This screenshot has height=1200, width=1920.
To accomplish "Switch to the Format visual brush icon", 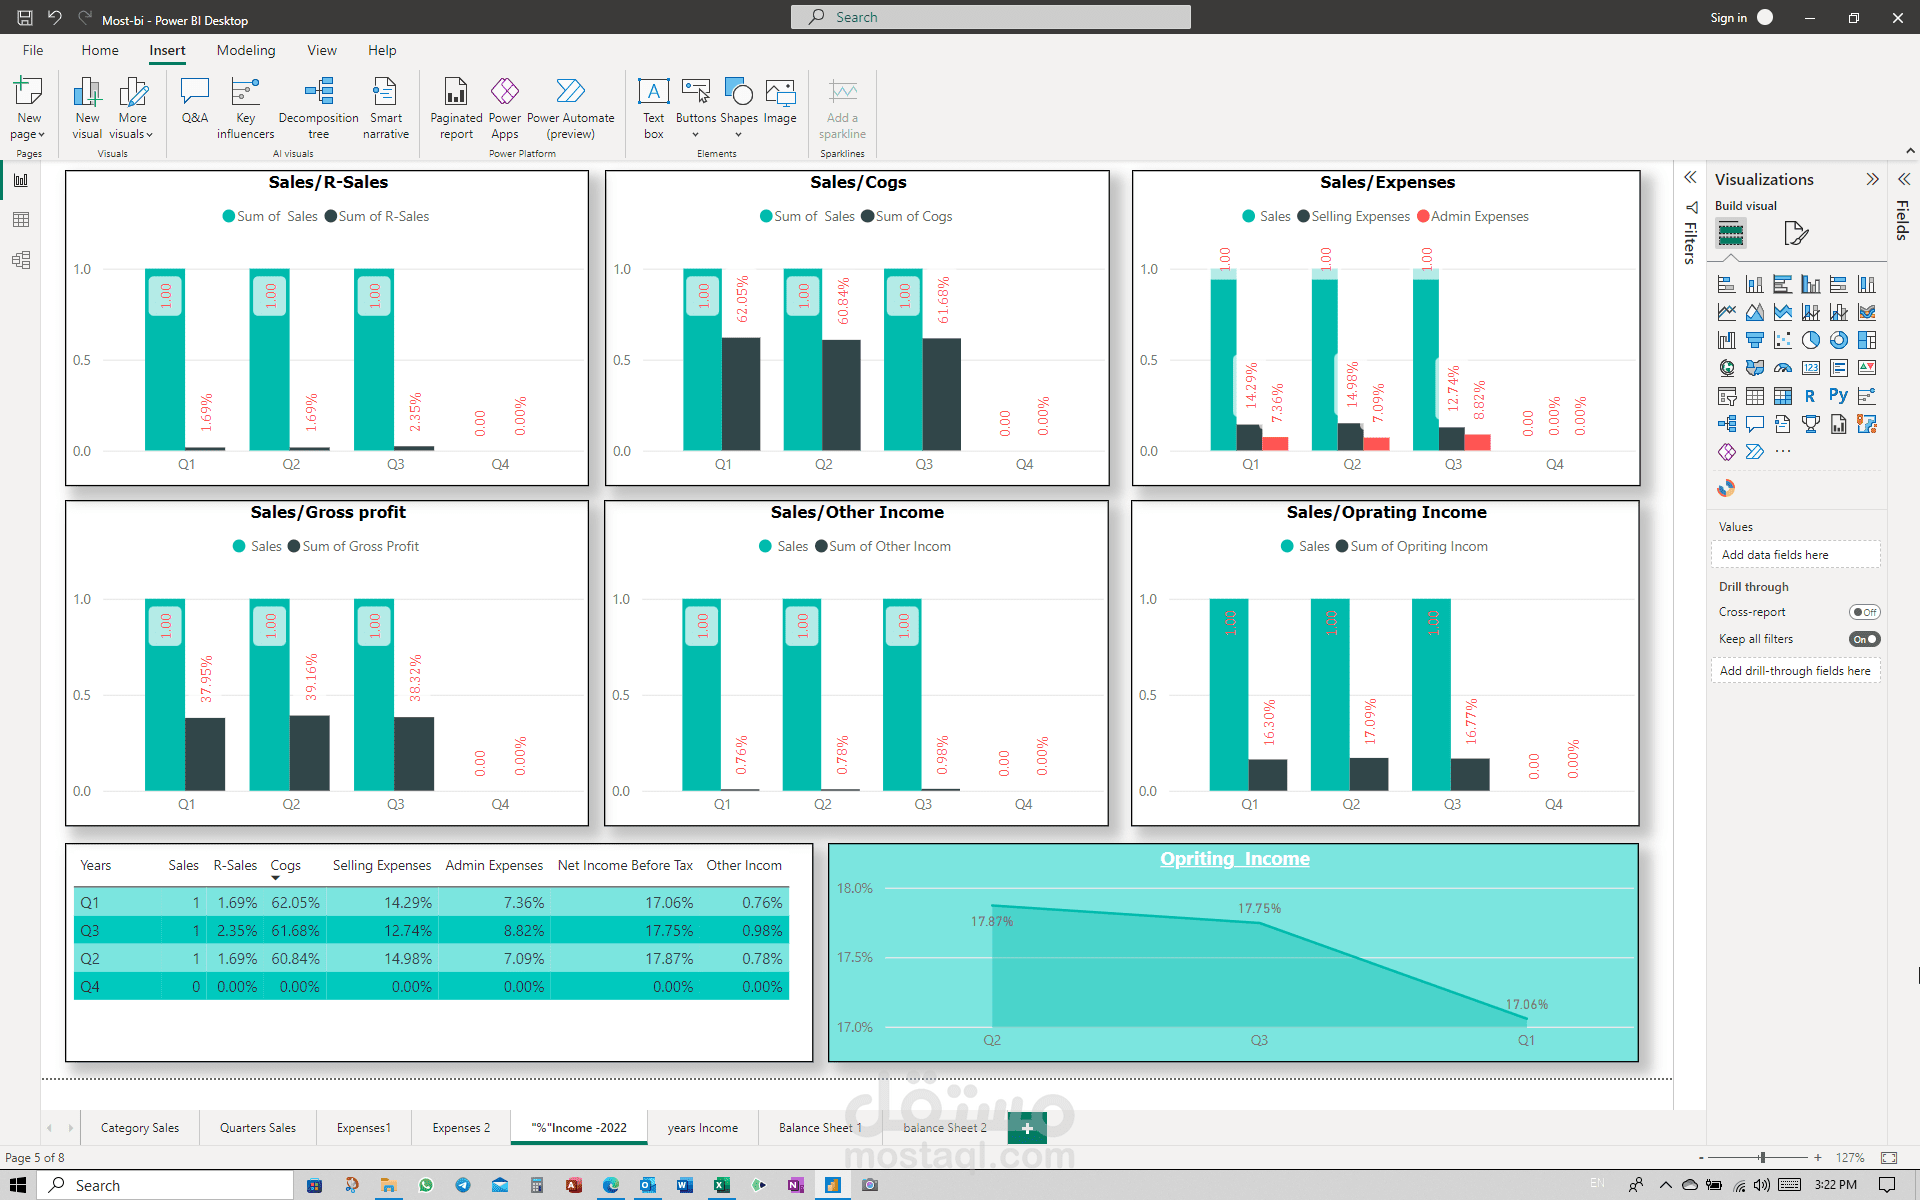I will [1796, 234].
